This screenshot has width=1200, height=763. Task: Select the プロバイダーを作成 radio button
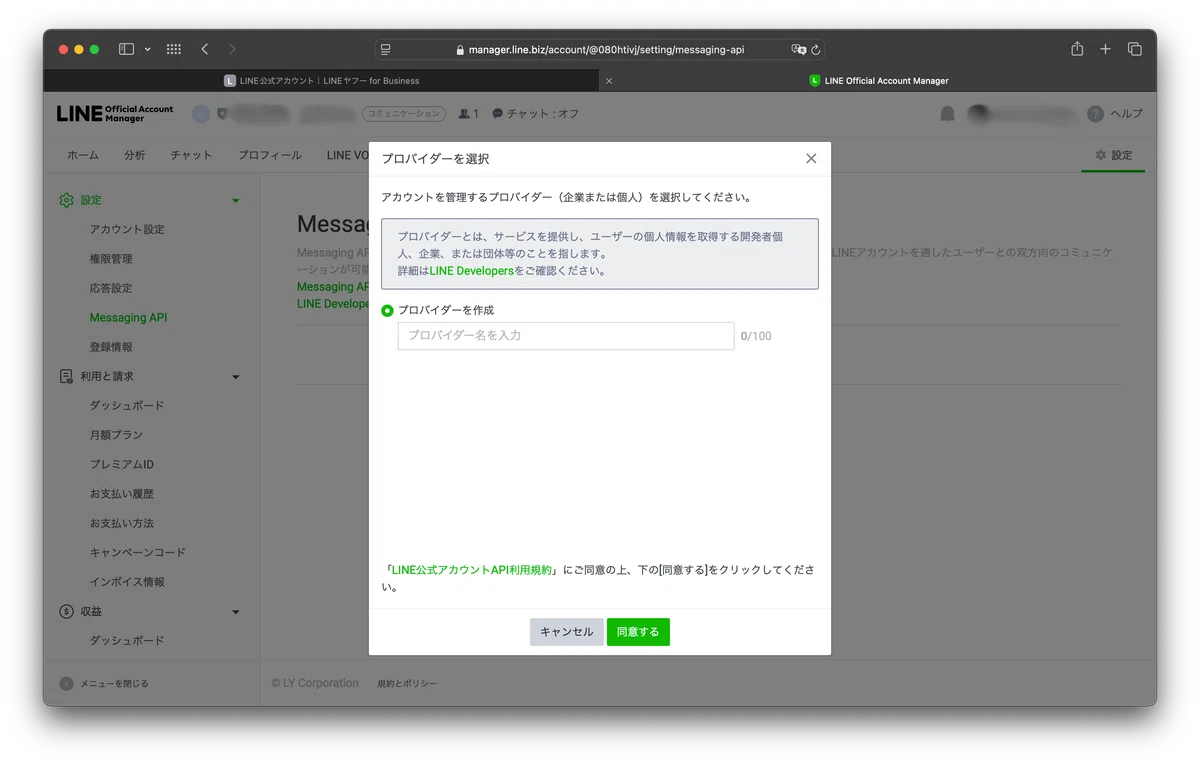387,311
